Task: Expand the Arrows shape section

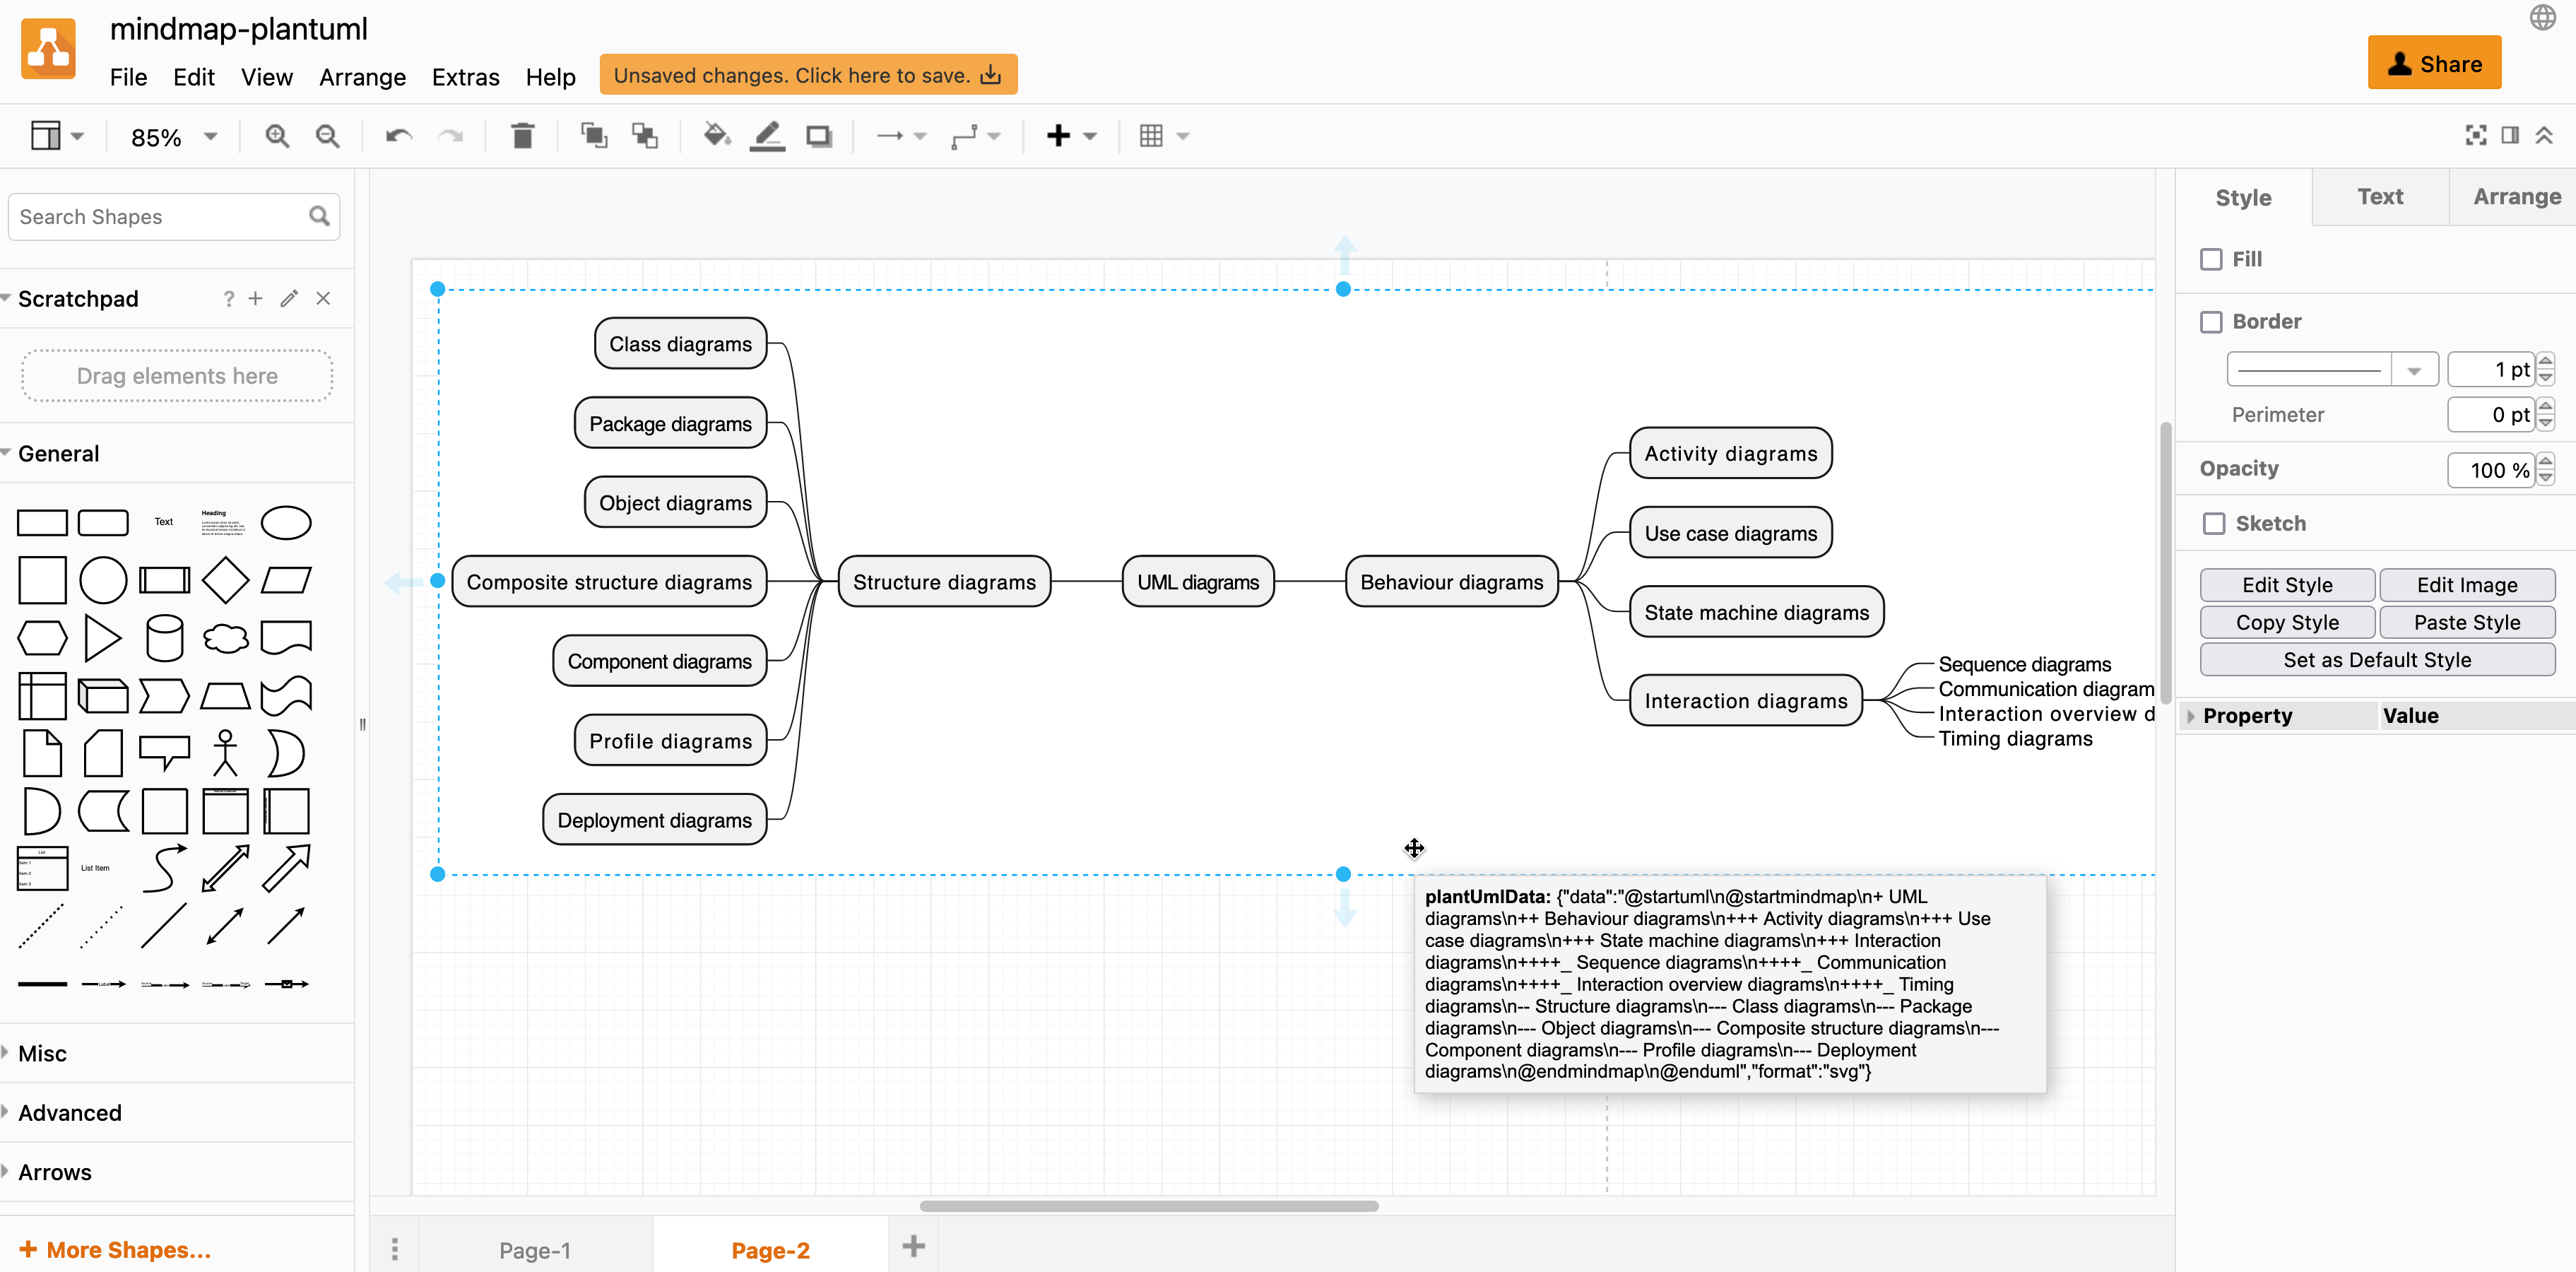Action: point(55,1171)
